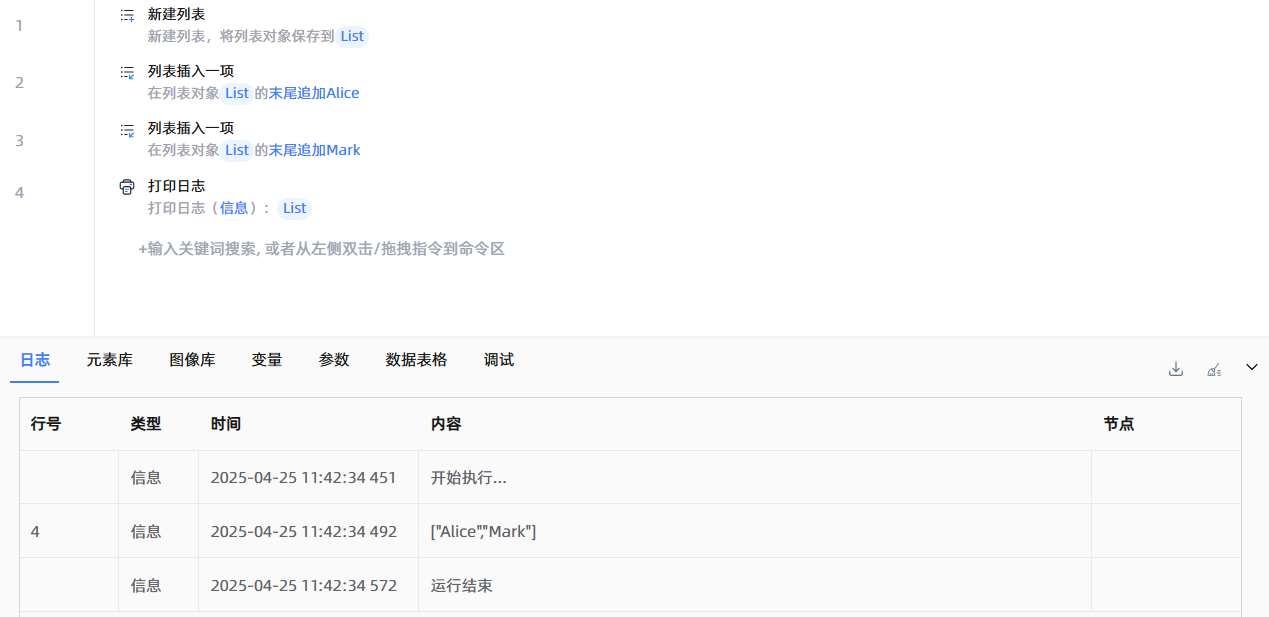Show the 数据表格 tab

(416, 360)
